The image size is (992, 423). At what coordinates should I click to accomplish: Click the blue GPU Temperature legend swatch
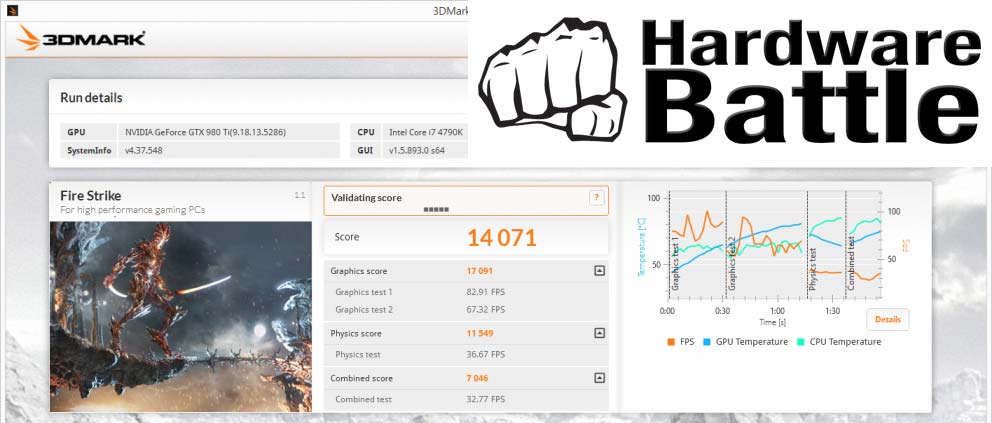pos(708,342)
